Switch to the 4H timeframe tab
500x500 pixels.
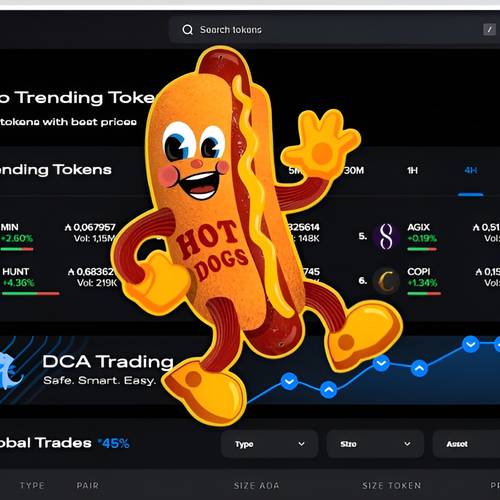coord(471,171)
